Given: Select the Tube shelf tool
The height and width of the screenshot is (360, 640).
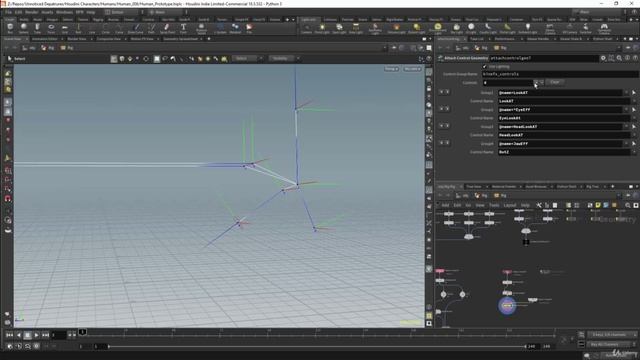Looking at the screenshot, I should pos(37,28).
